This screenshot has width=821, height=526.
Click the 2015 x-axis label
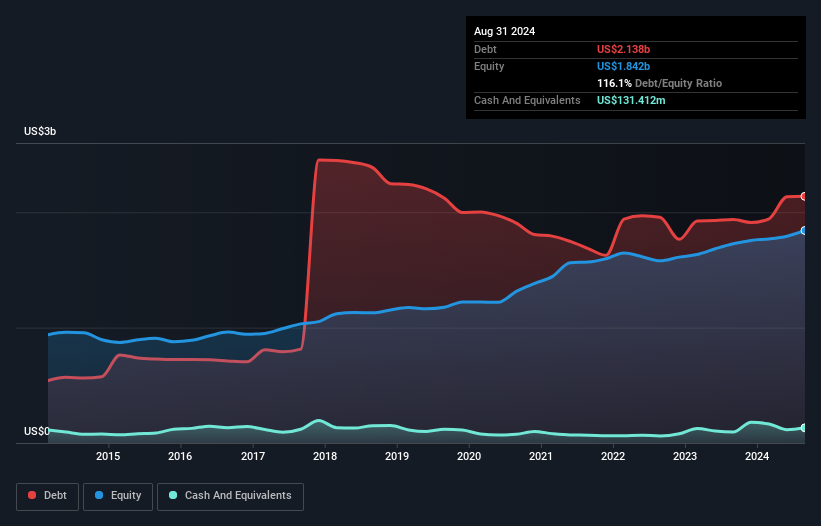click(108, 456)
